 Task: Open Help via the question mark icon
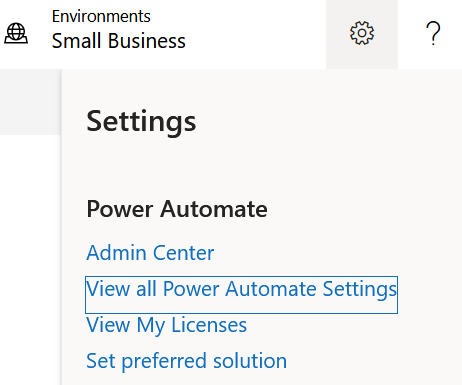pyautogui.click(x=433, y=33)
